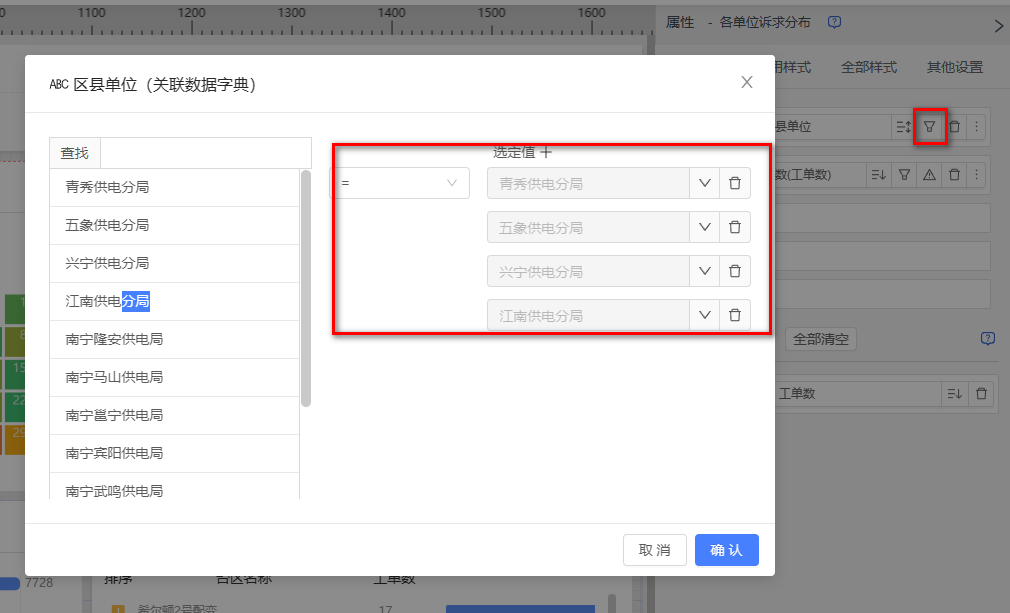Remove the 兴宁供电分局 selected value row
Viewport: 1010px width, 613px height.
(735, 272)
